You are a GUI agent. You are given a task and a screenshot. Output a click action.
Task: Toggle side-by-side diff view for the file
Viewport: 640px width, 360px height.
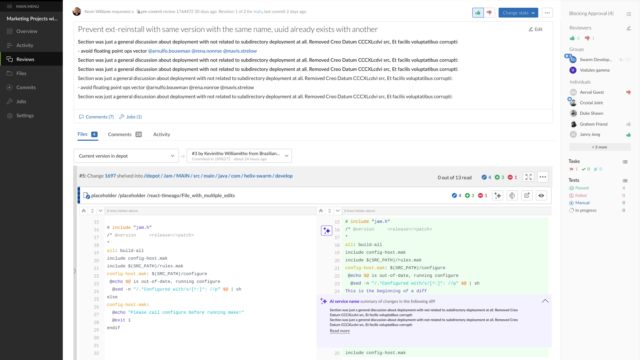[512, 196]
